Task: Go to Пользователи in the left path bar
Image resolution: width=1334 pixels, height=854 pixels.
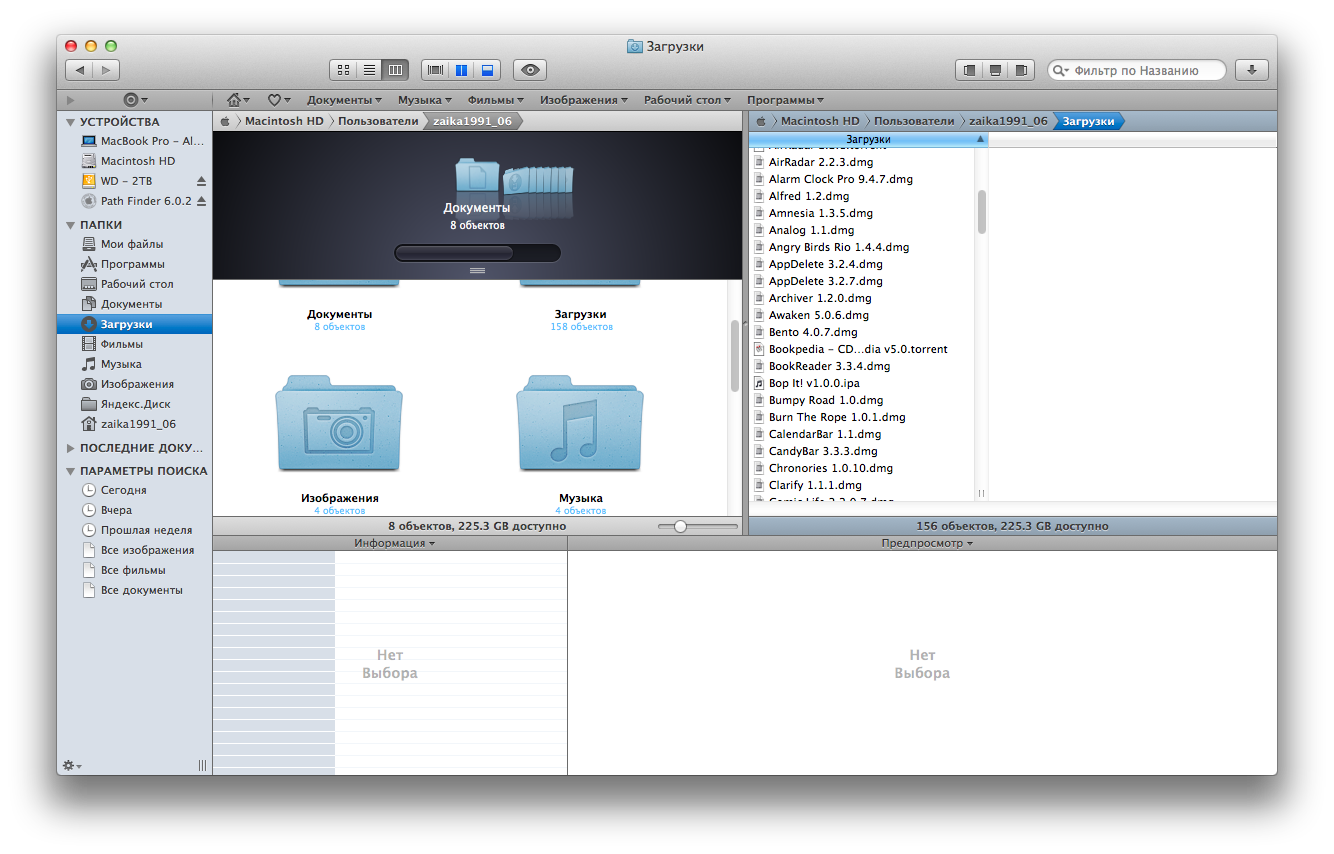Action: [378, 121]
